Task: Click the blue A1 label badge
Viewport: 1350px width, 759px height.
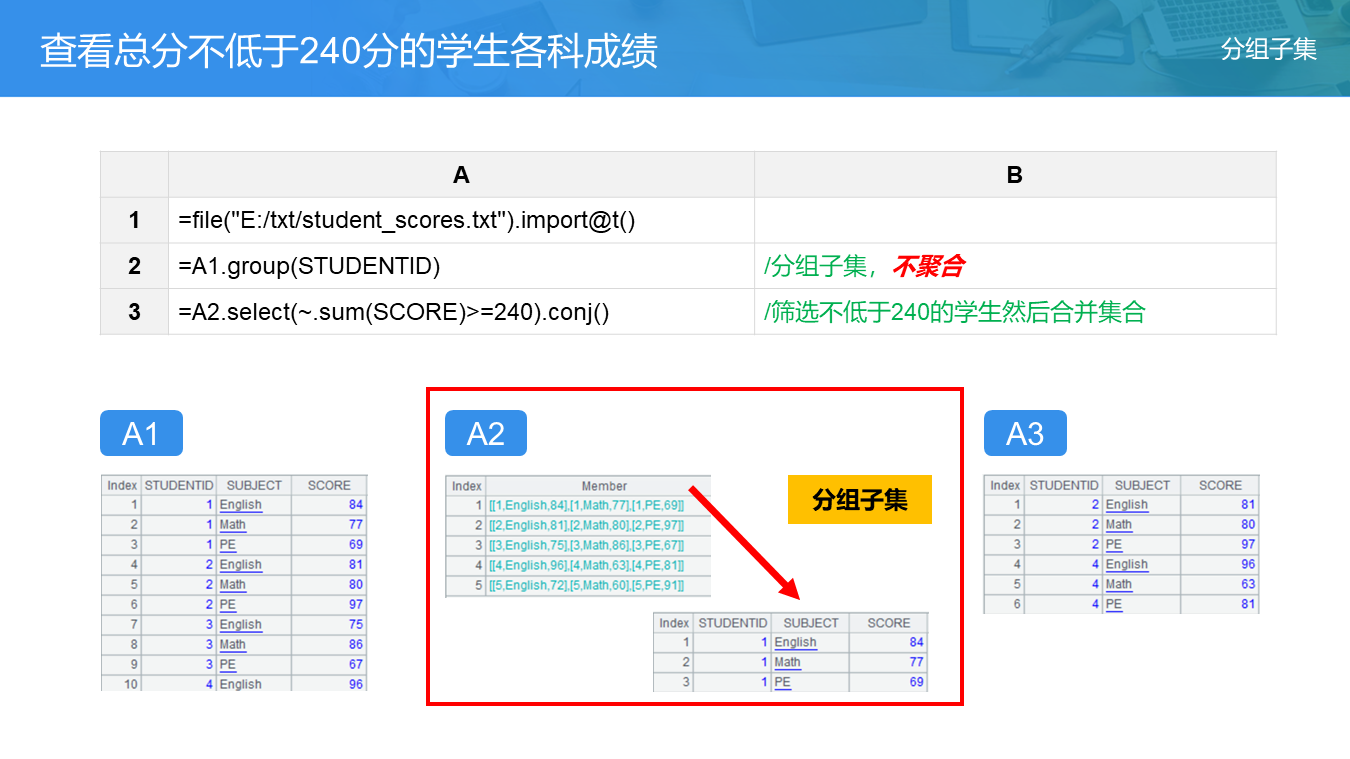Action: pos(141,433)
